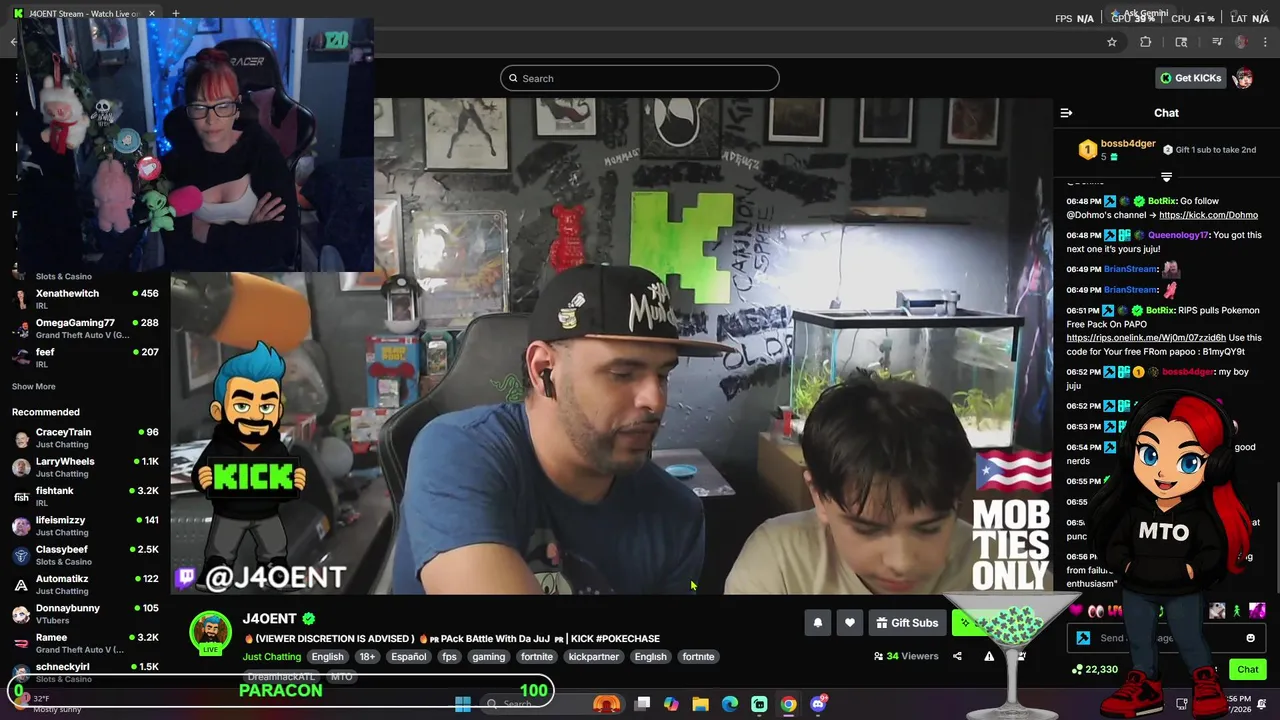Close the J4OENT Stream browser tab

pyautogui.click(x=152, y=13)
